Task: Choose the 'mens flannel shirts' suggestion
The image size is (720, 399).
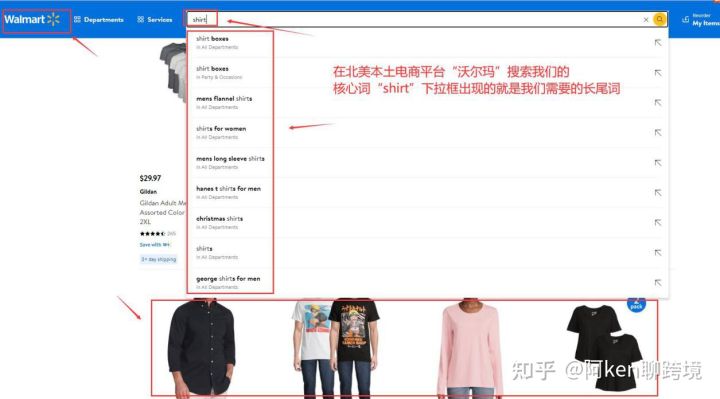Action: click(427, 102)
